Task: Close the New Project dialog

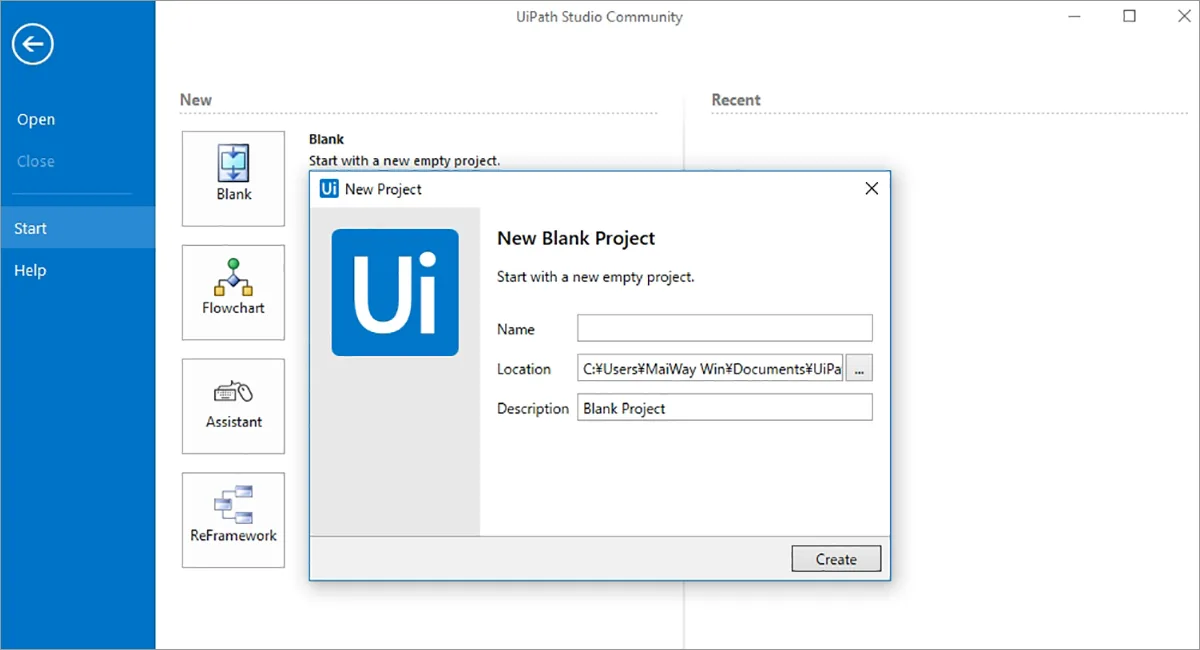Action: click(x=871, y=188)
